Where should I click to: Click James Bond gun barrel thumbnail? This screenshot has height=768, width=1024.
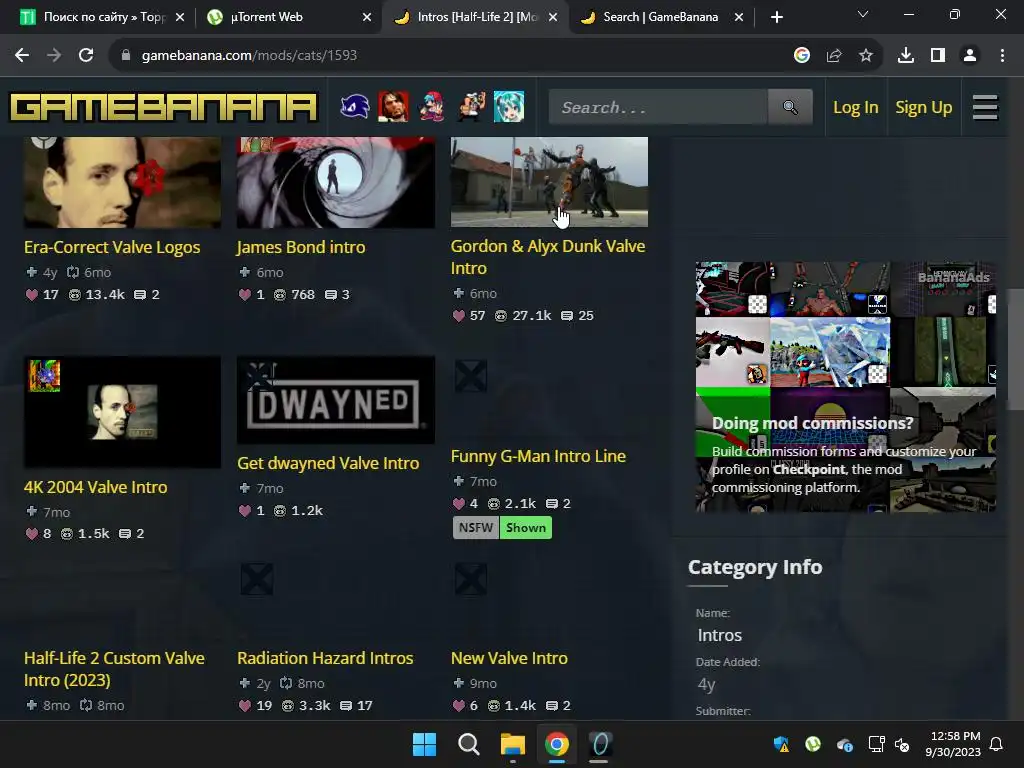click(336, 182)
